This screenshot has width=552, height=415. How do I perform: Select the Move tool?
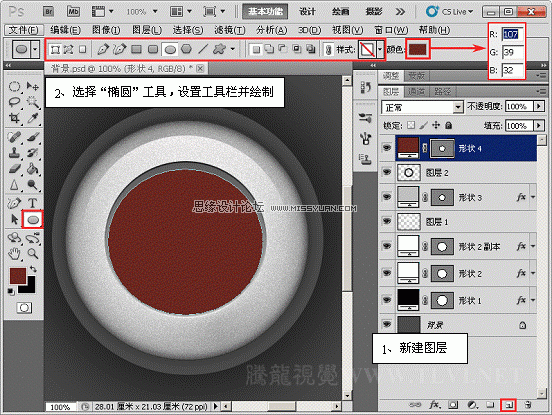pos(33,87)
